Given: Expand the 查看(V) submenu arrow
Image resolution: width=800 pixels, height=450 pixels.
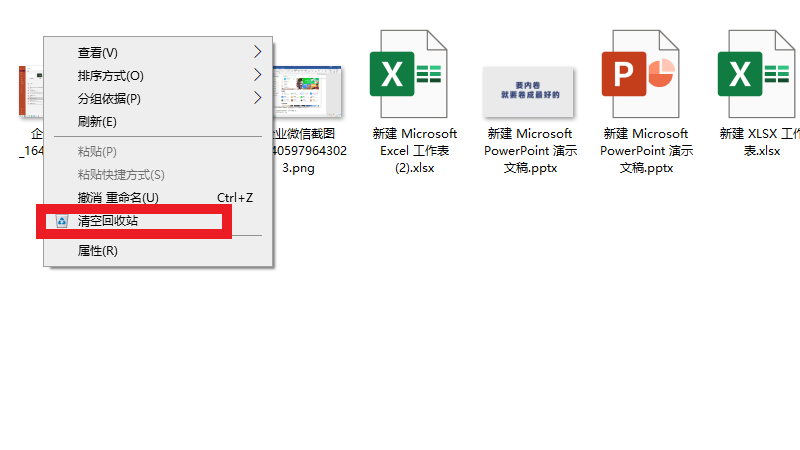Looking at the screenshot, I should [x=257, y=52].
